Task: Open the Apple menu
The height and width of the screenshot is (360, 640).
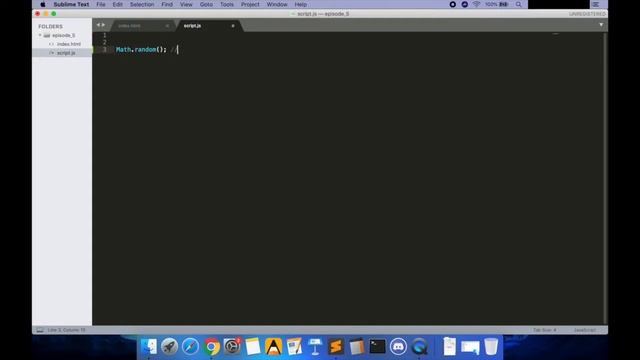Action: pyautogui.click(x=42, y=4)
